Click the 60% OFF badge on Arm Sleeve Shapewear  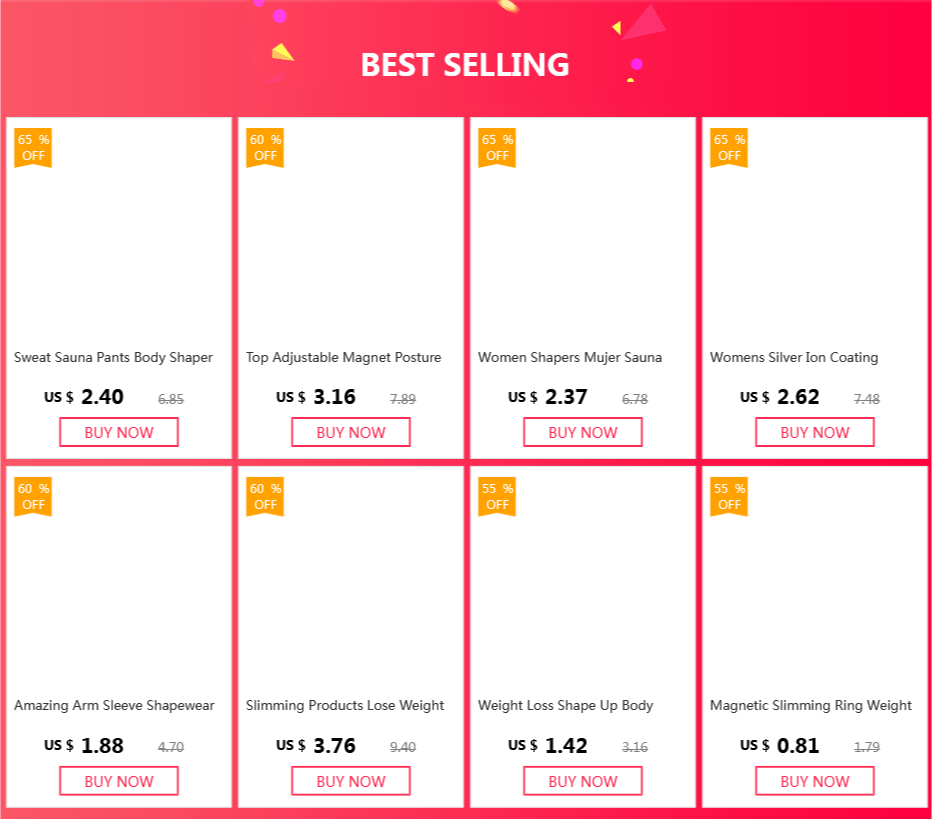coord(33,496)
